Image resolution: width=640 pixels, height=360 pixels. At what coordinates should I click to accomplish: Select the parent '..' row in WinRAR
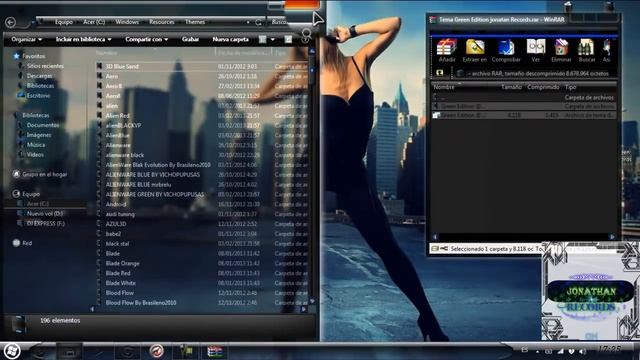click(524, 97)
